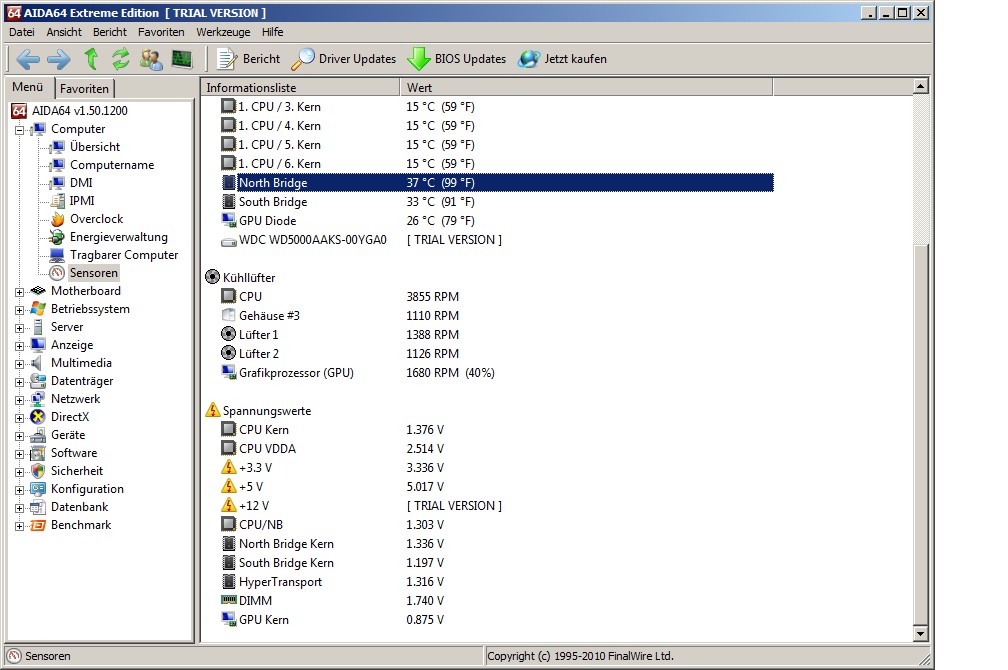Expand the Netzwerk node
Viewport: 1008px width, 670px height.
pos(19,400)
